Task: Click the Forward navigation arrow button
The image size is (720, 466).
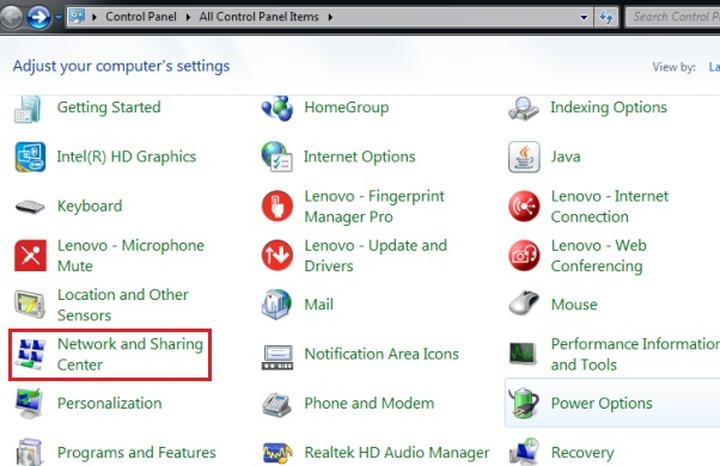Action: tap(39, 17)
